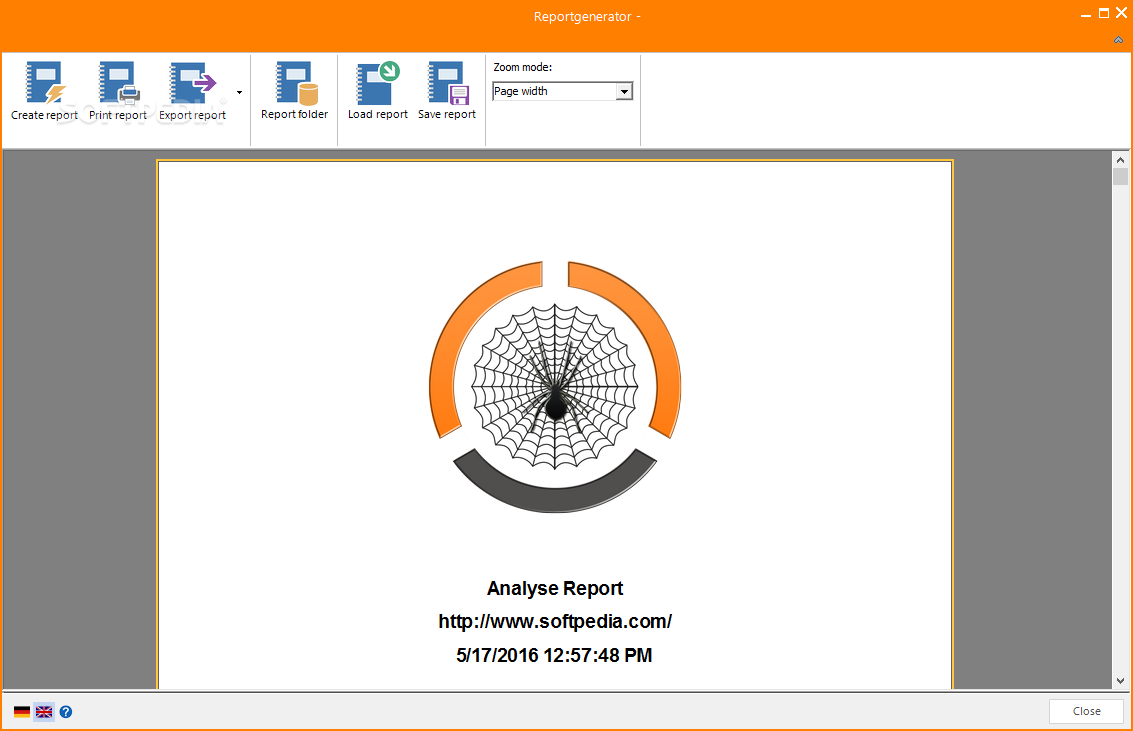Switch language to German flag
This screenshot has width=1133, height=731.
(x=22, y=711)
